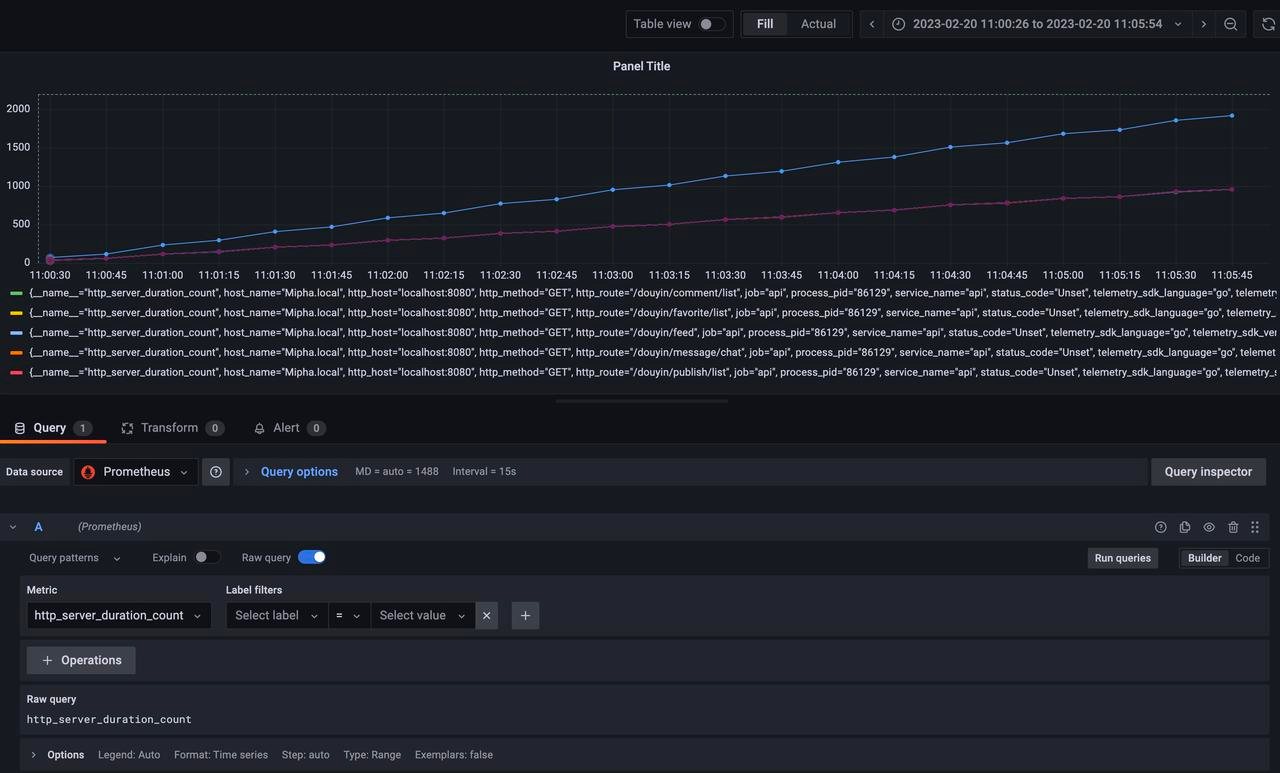Click the MD = auto = 1488 text
The image size is (1280, 773).
(397, 471)
